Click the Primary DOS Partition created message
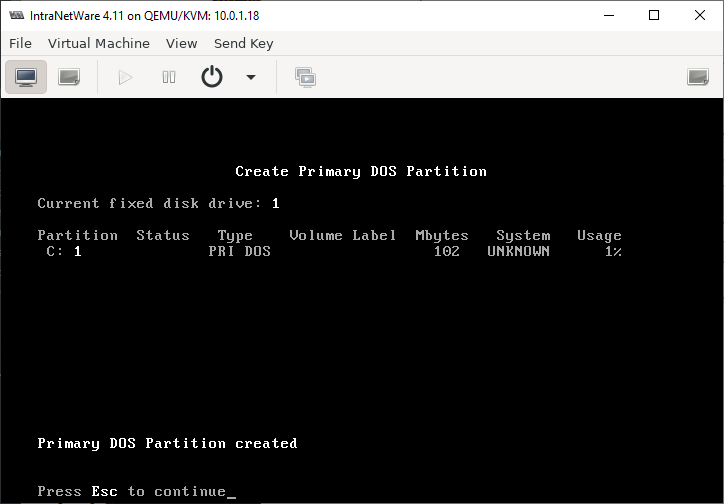This screenshot has width=724, height=504. click(167, 443)
